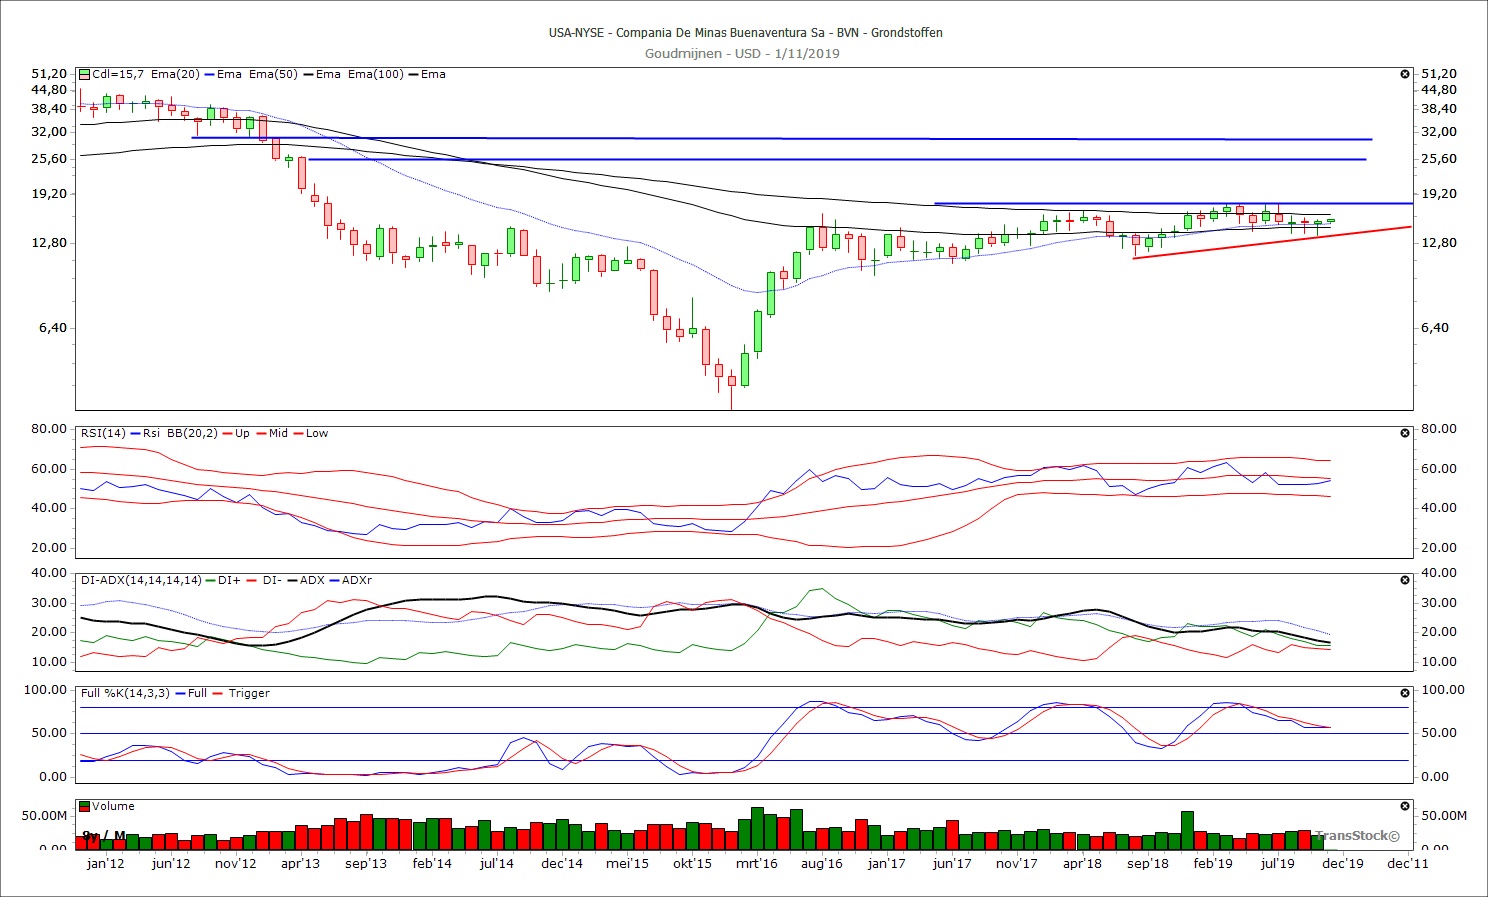
Task: Close the Full %K stochastic panel
Action: tap(1405, 693)
